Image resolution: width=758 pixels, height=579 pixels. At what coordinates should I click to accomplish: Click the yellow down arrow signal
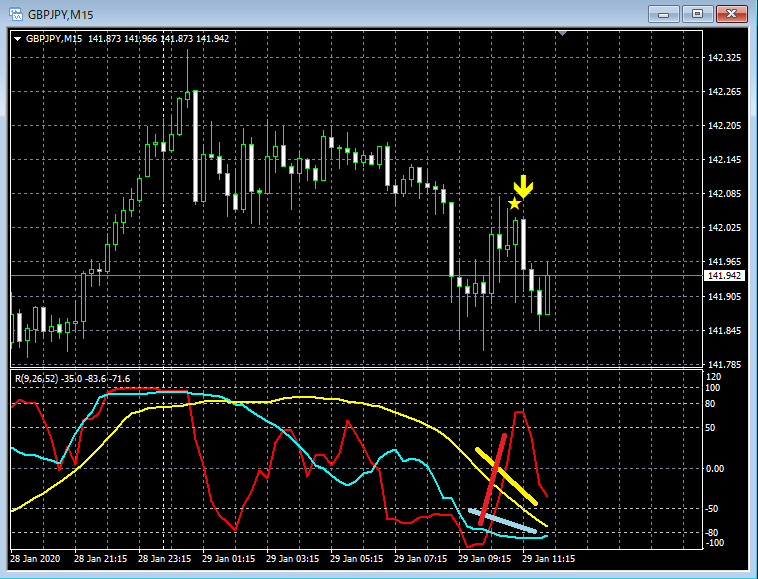point(523,187)
